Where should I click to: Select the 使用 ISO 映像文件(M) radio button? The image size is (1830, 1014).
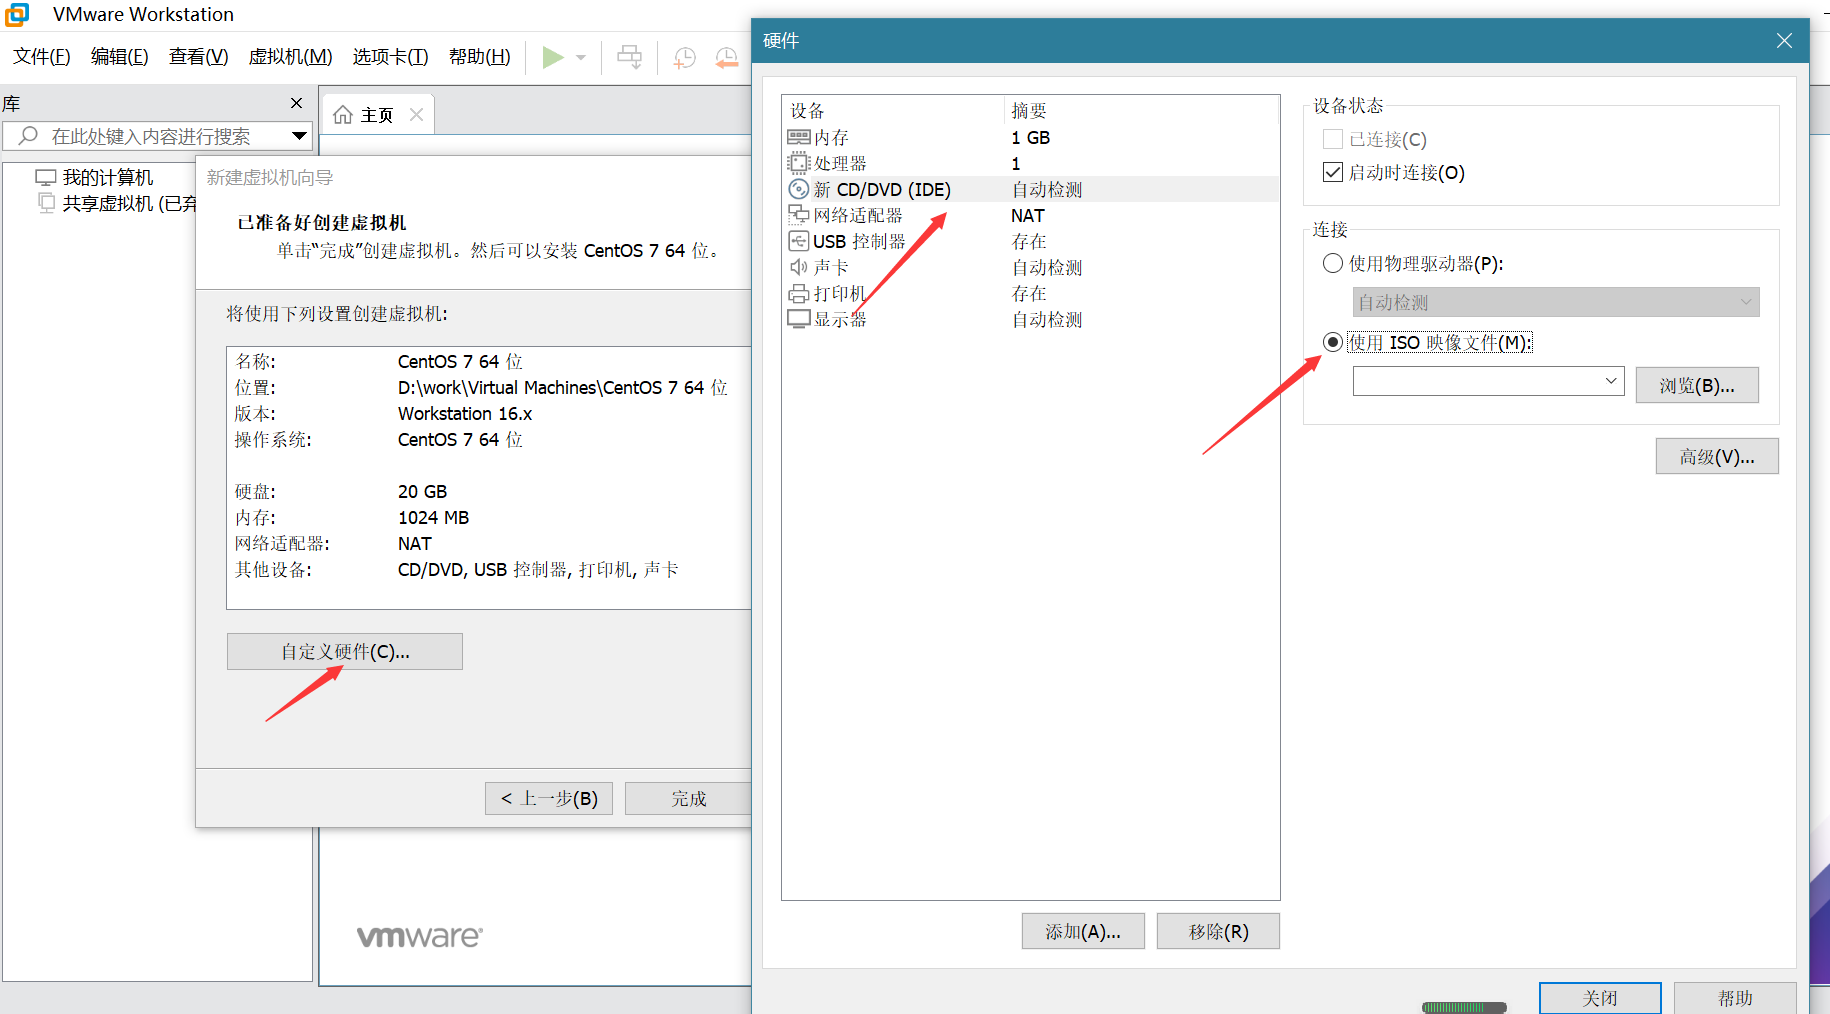[x=1333, y=342]
